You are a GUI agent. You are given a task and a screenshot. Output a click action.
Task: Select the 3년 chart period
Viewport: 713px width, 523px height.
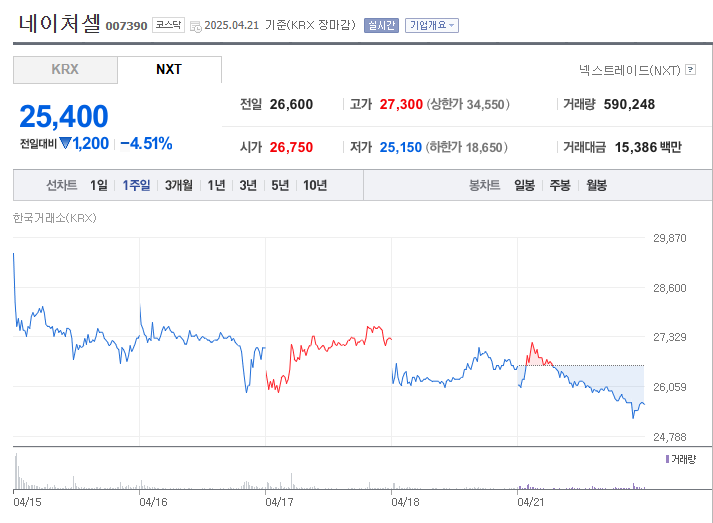pos(248,185)
